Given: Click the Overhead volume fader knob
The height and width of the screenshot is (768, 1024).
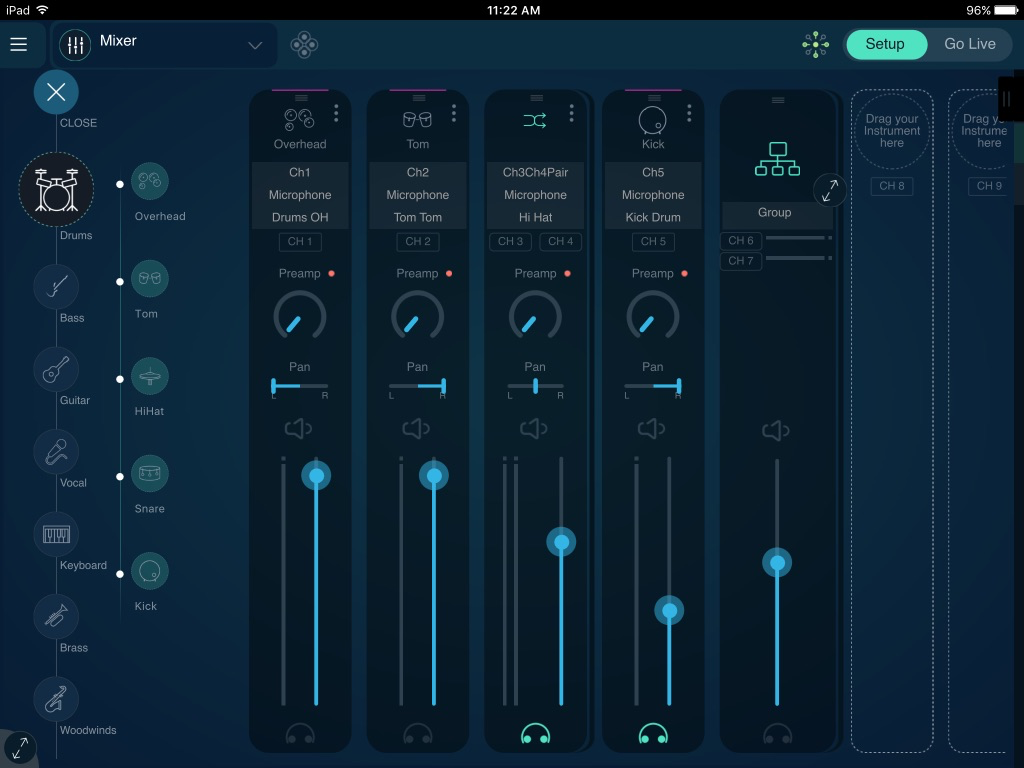Looking at the screenshot, I should tap(316, 475).
